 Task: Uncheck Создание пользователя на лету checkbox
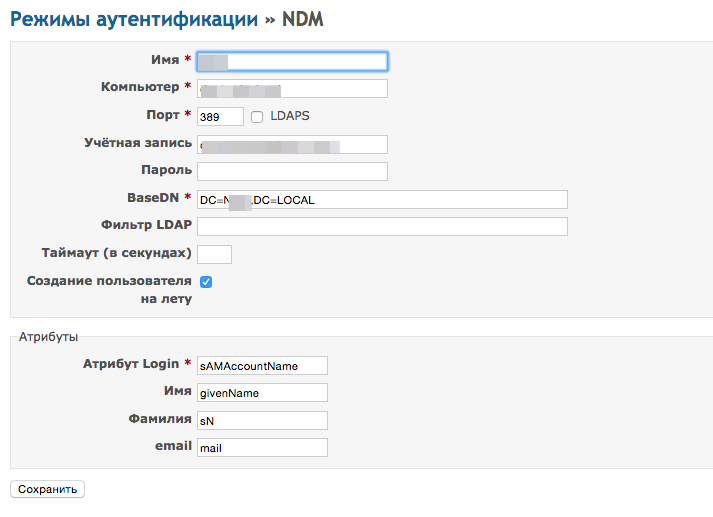(206, 282)
